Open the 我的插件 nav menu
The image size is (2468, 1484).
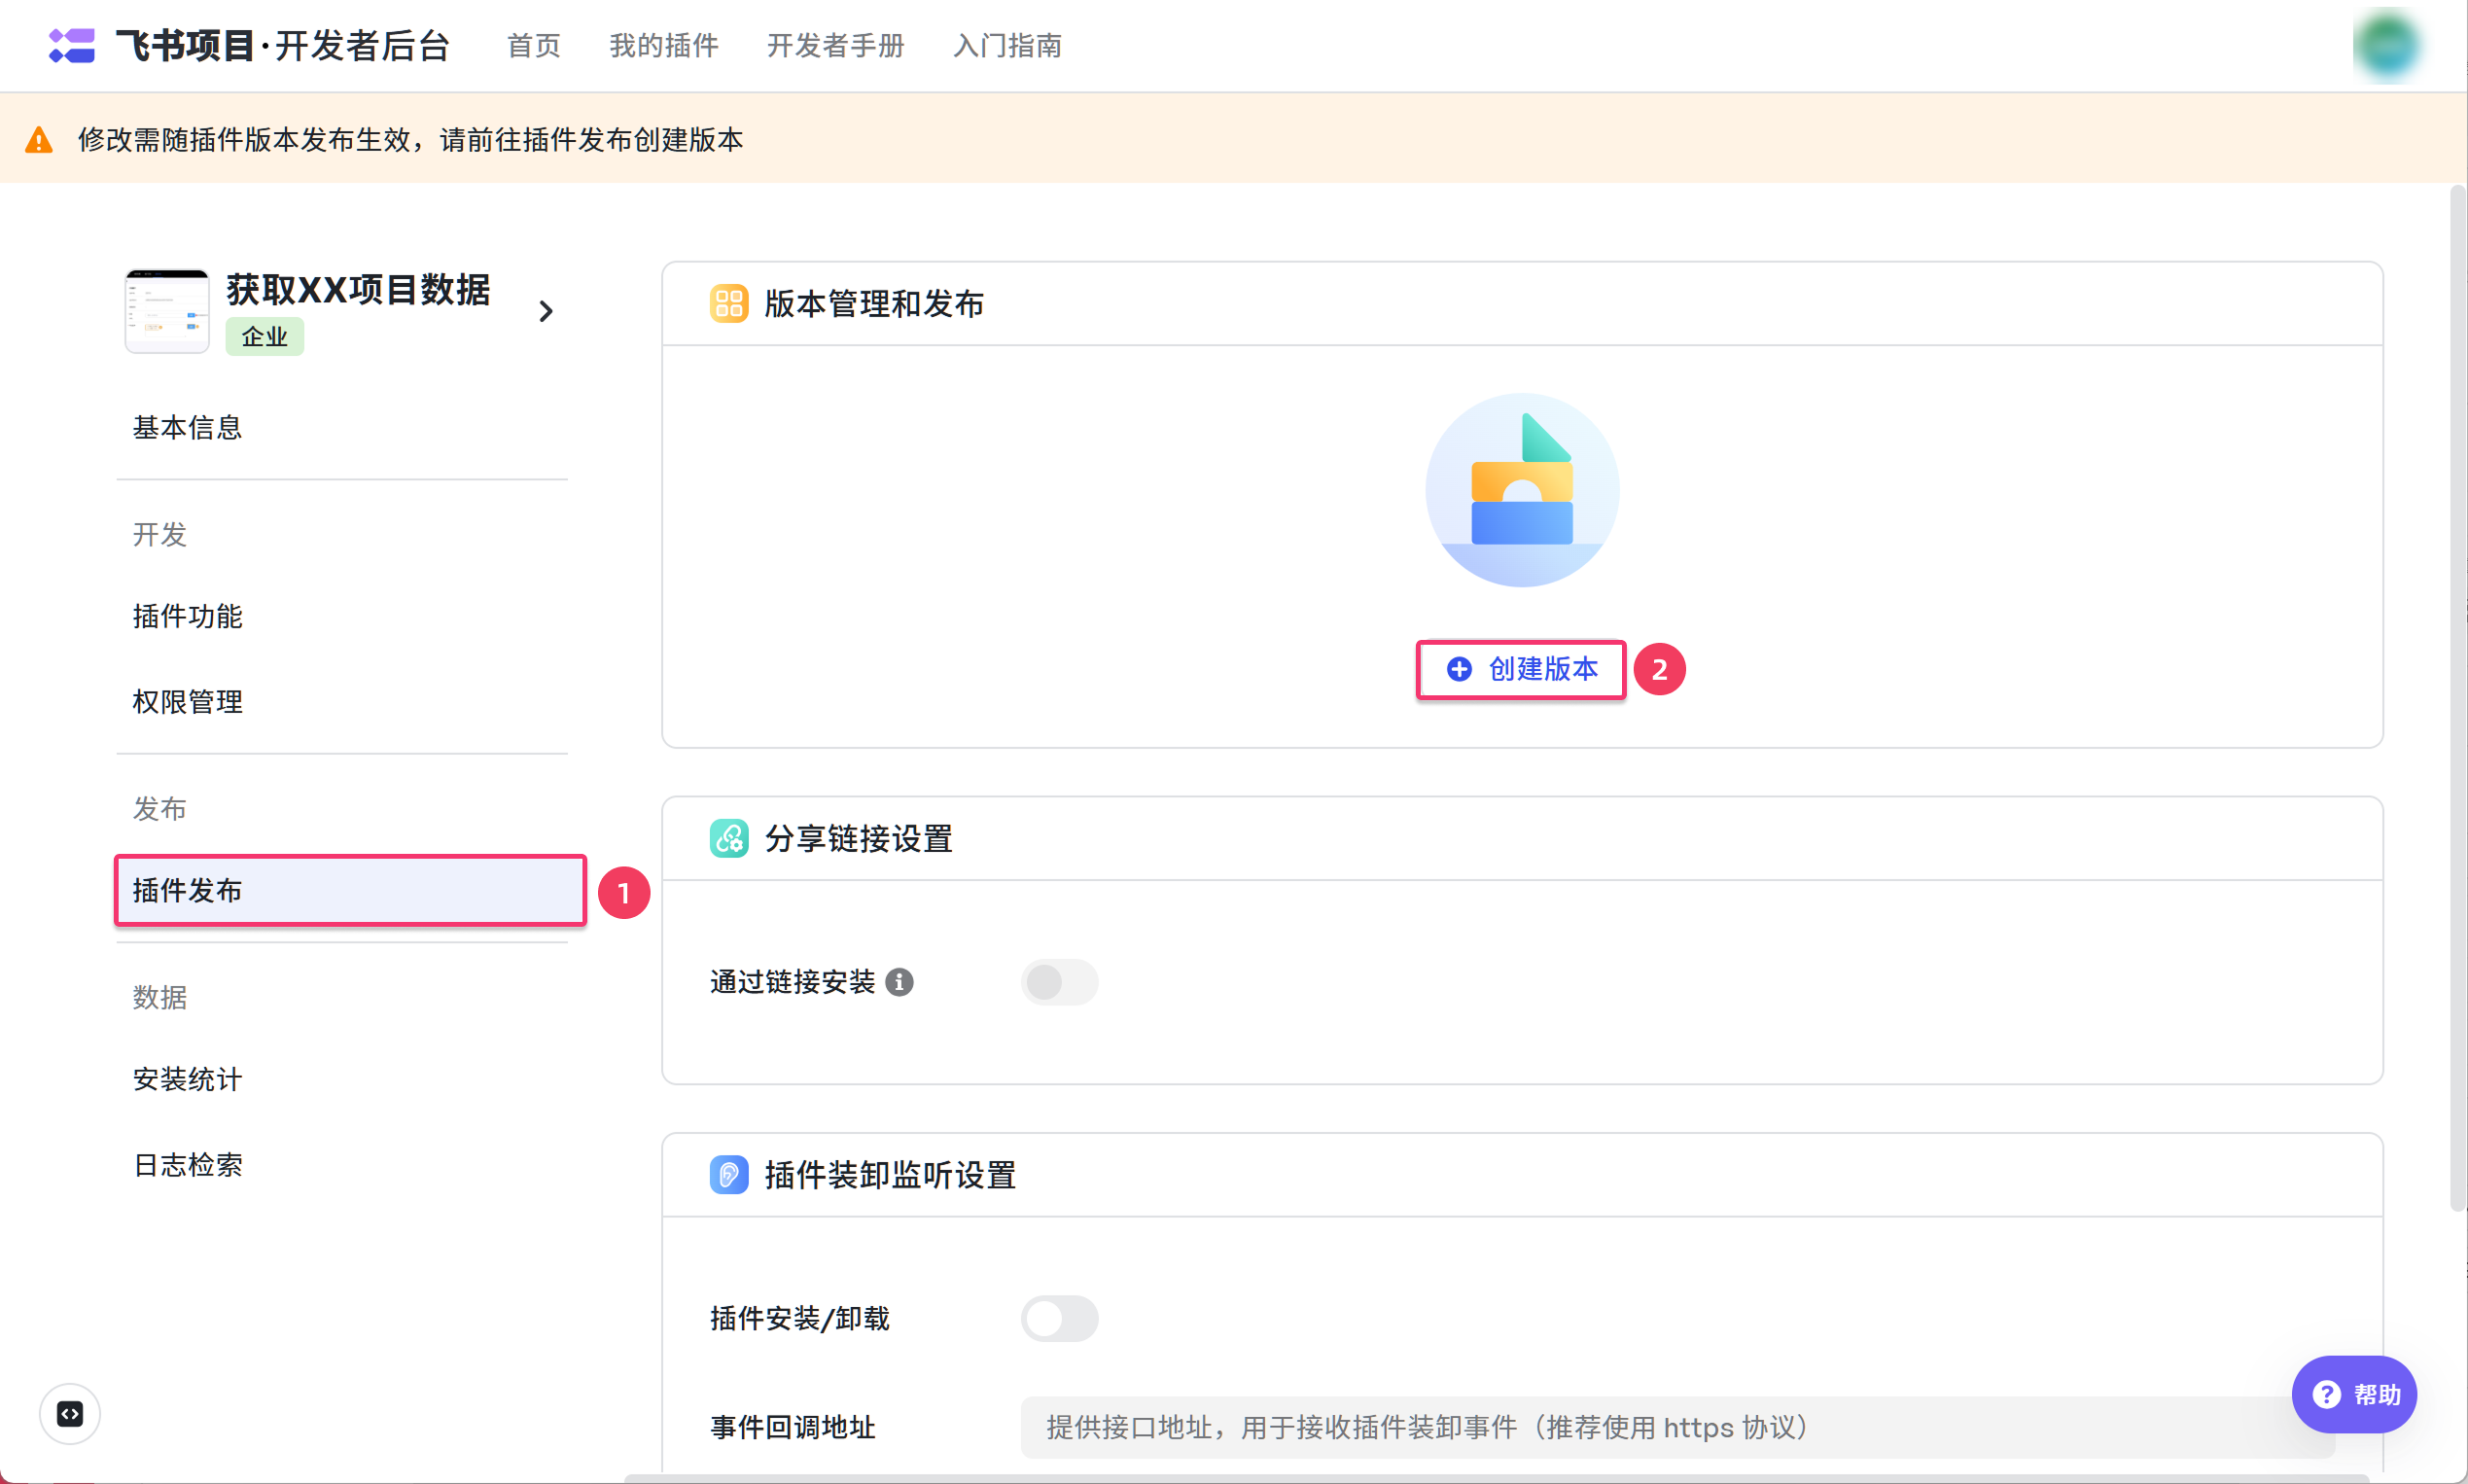663,46
